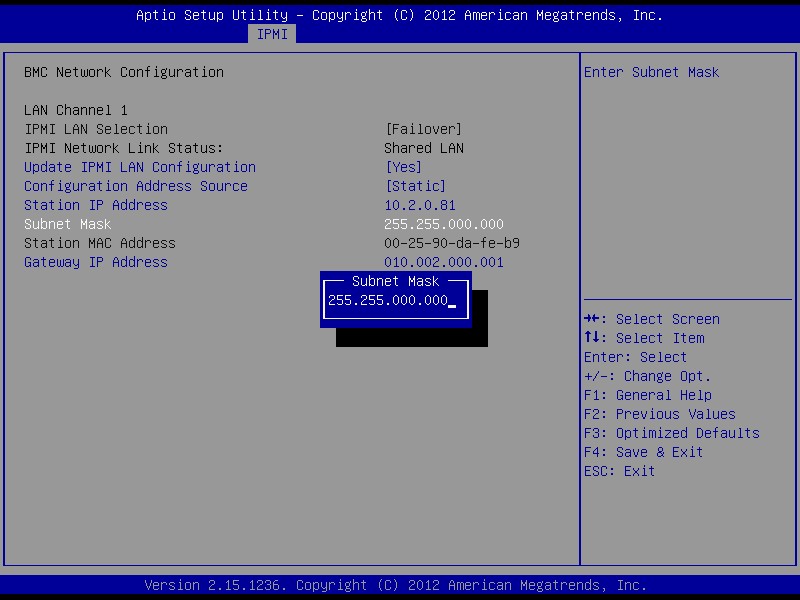Click the Shared LAN link status value

[424, 148]
